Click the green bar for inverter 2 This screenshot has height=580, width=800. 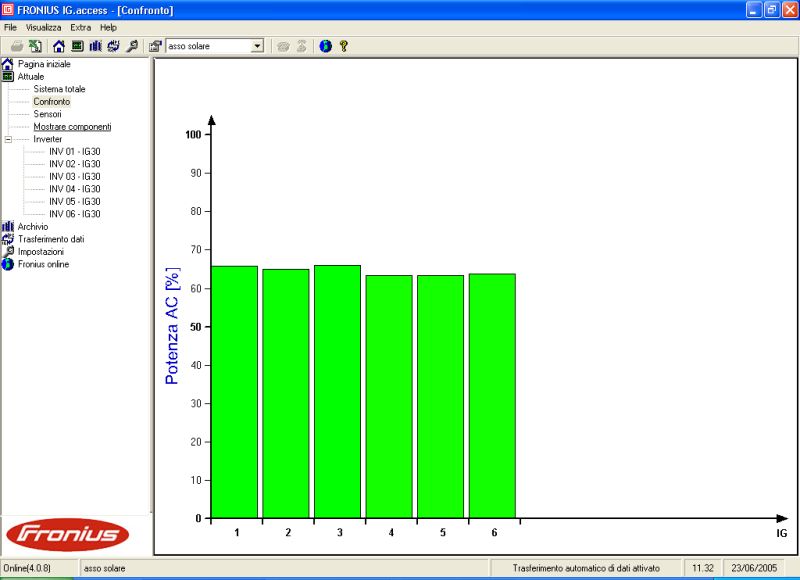[x=286, y=394]
